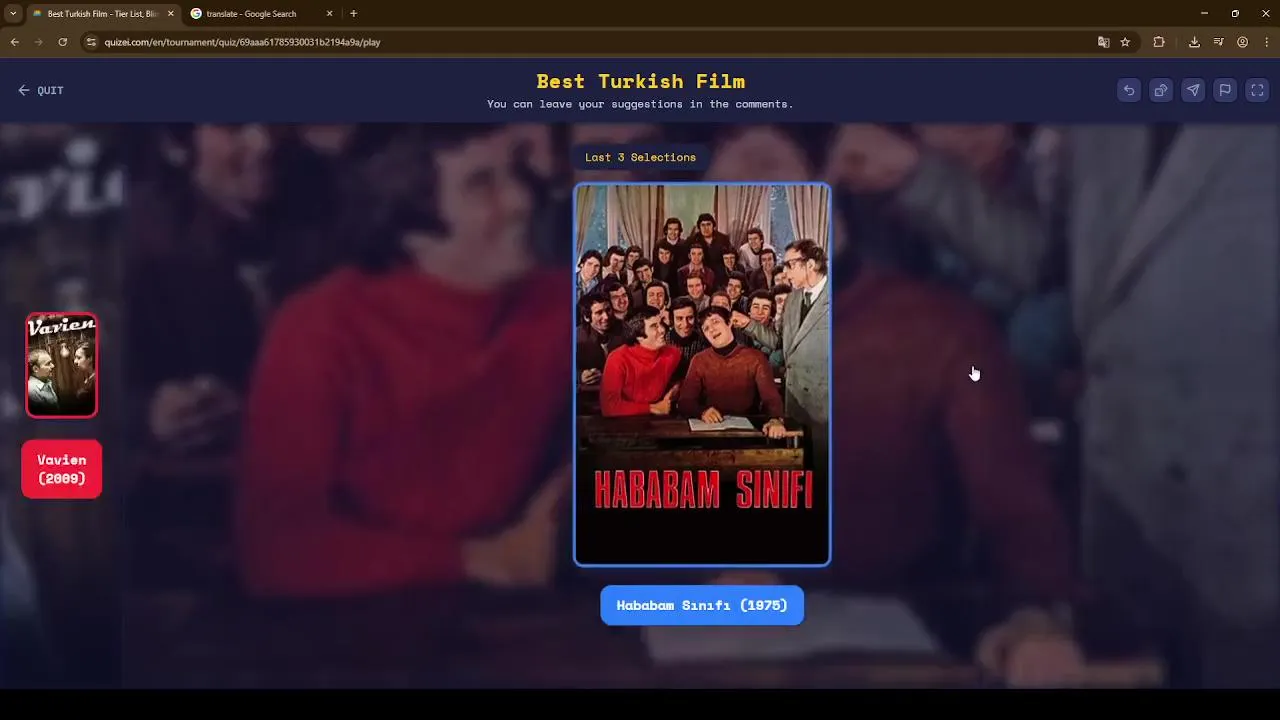Click the comments suggestion subtitle text
The image size is (1280, 720).
tap(640, 104)
